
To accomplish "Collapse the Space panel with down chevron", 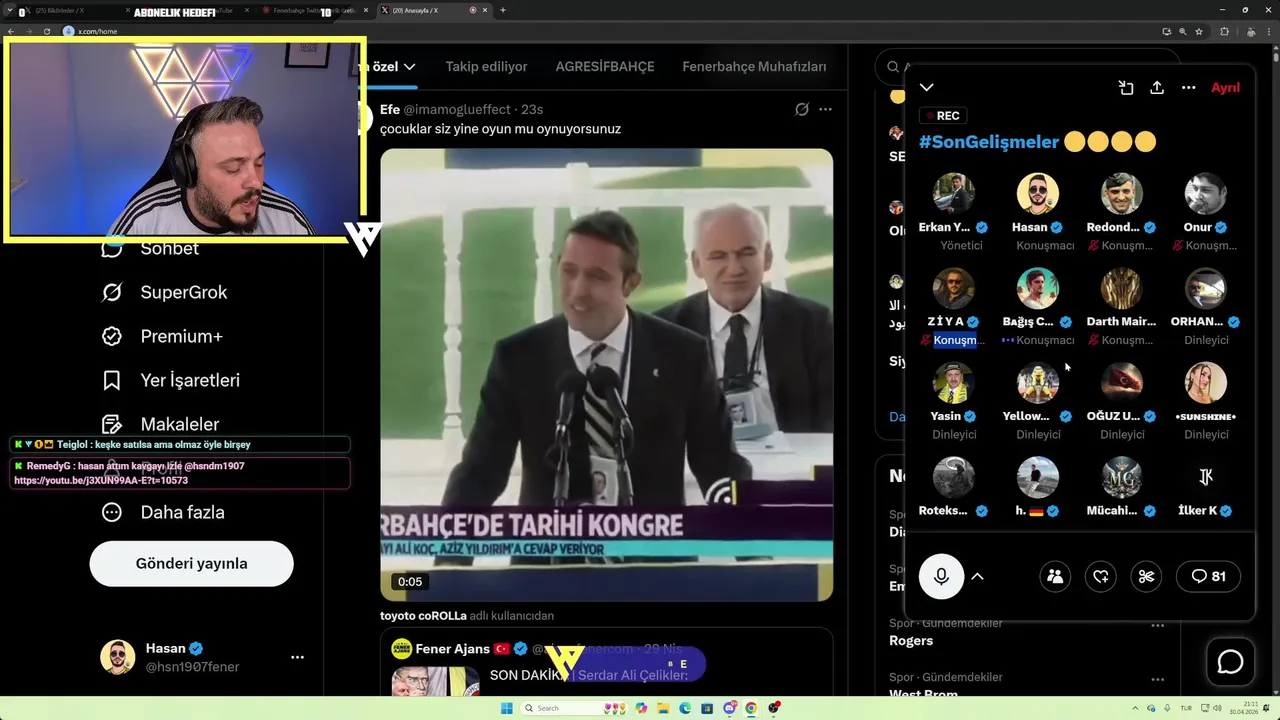I will pyautogui.click(x=927, y=88).
